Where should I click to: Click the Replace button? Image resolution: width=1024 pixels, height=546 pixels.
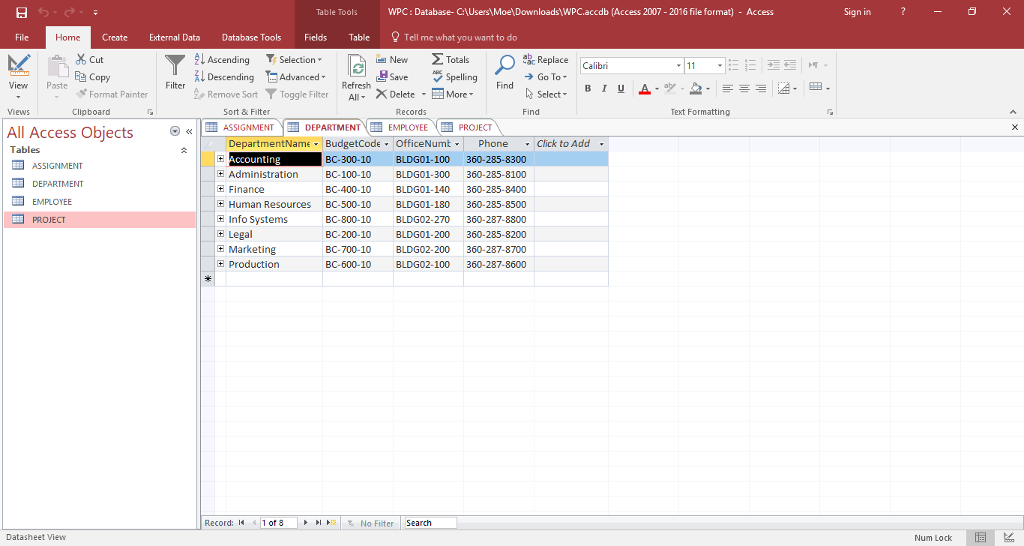click(x=546, y=60)
